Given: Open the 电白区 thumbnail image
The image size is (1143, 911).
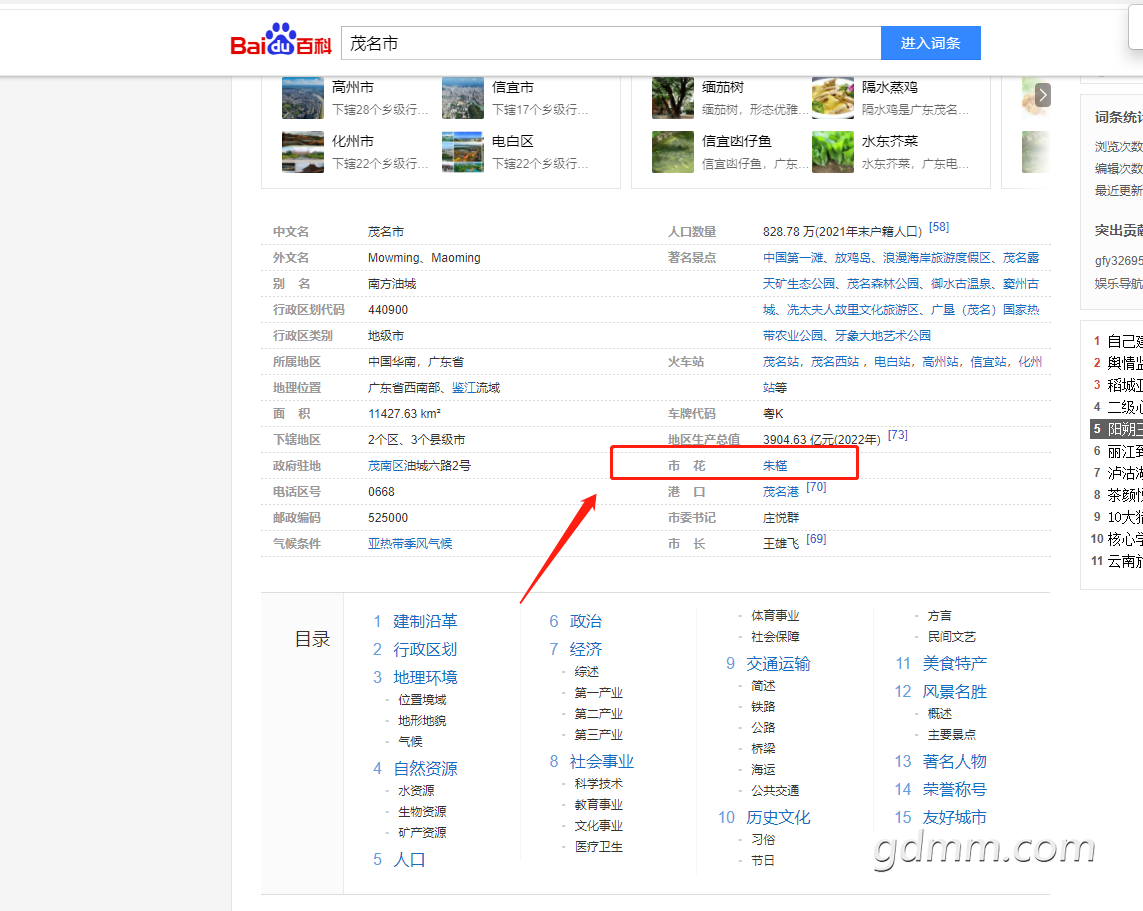Looking at the screenshot, I should click(x=462, y=152).
